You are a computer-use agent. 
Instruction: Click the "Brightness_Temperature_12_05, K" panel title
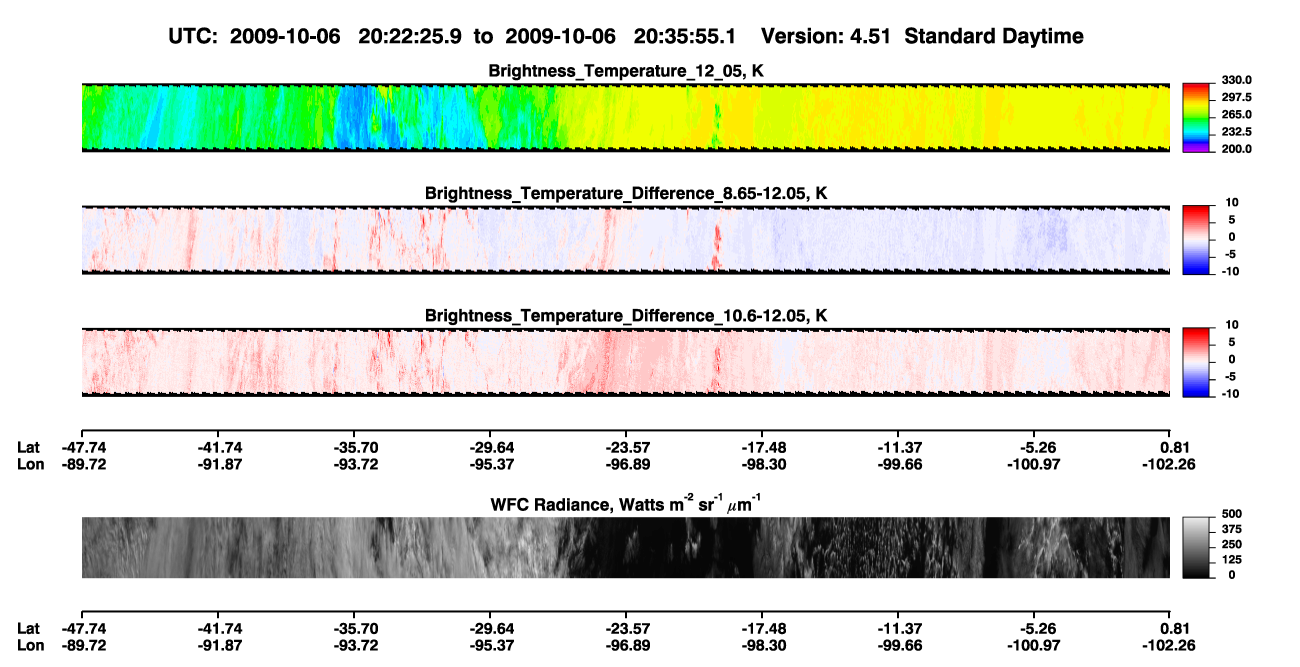pos(626,71)
